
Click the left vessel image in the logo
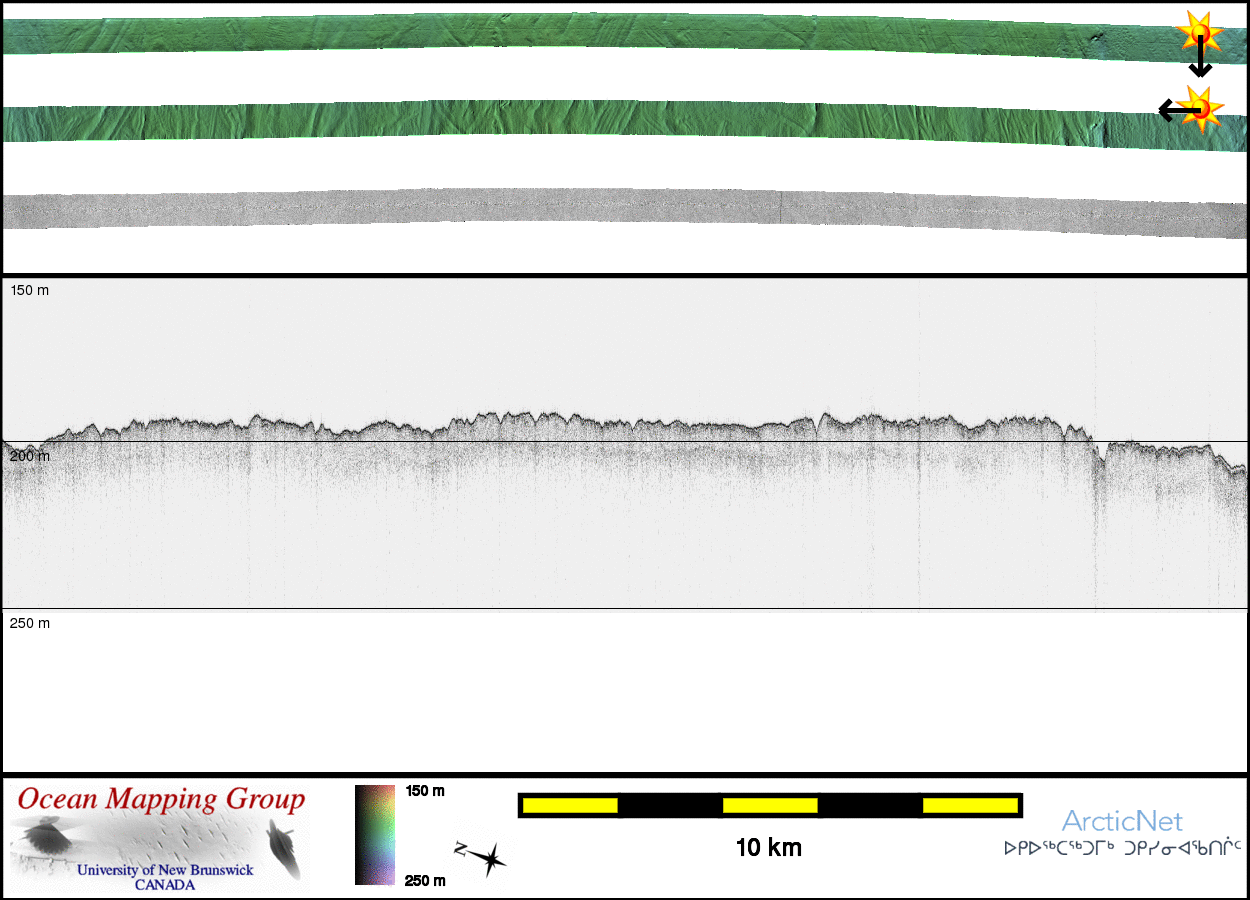point(45,837)
